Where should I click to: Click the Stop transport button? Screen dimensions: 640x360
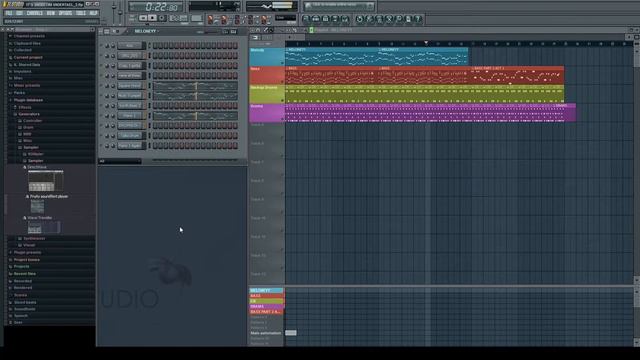pos(152,18)
